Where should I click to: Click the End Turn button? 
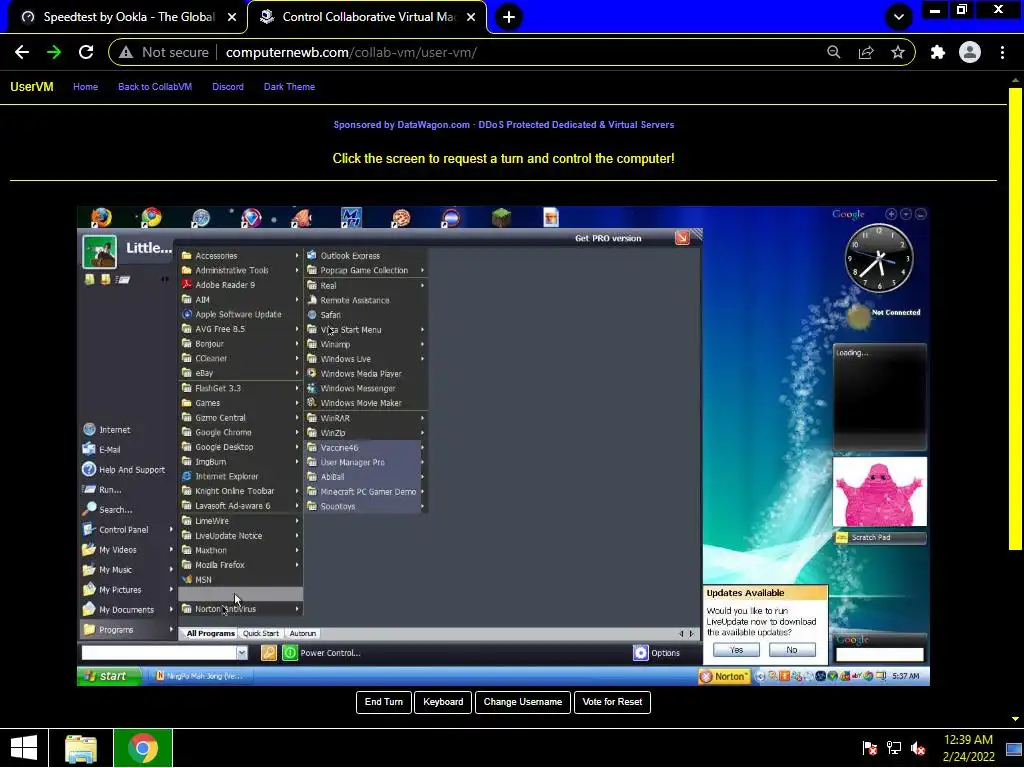click(x=383, y=702)
